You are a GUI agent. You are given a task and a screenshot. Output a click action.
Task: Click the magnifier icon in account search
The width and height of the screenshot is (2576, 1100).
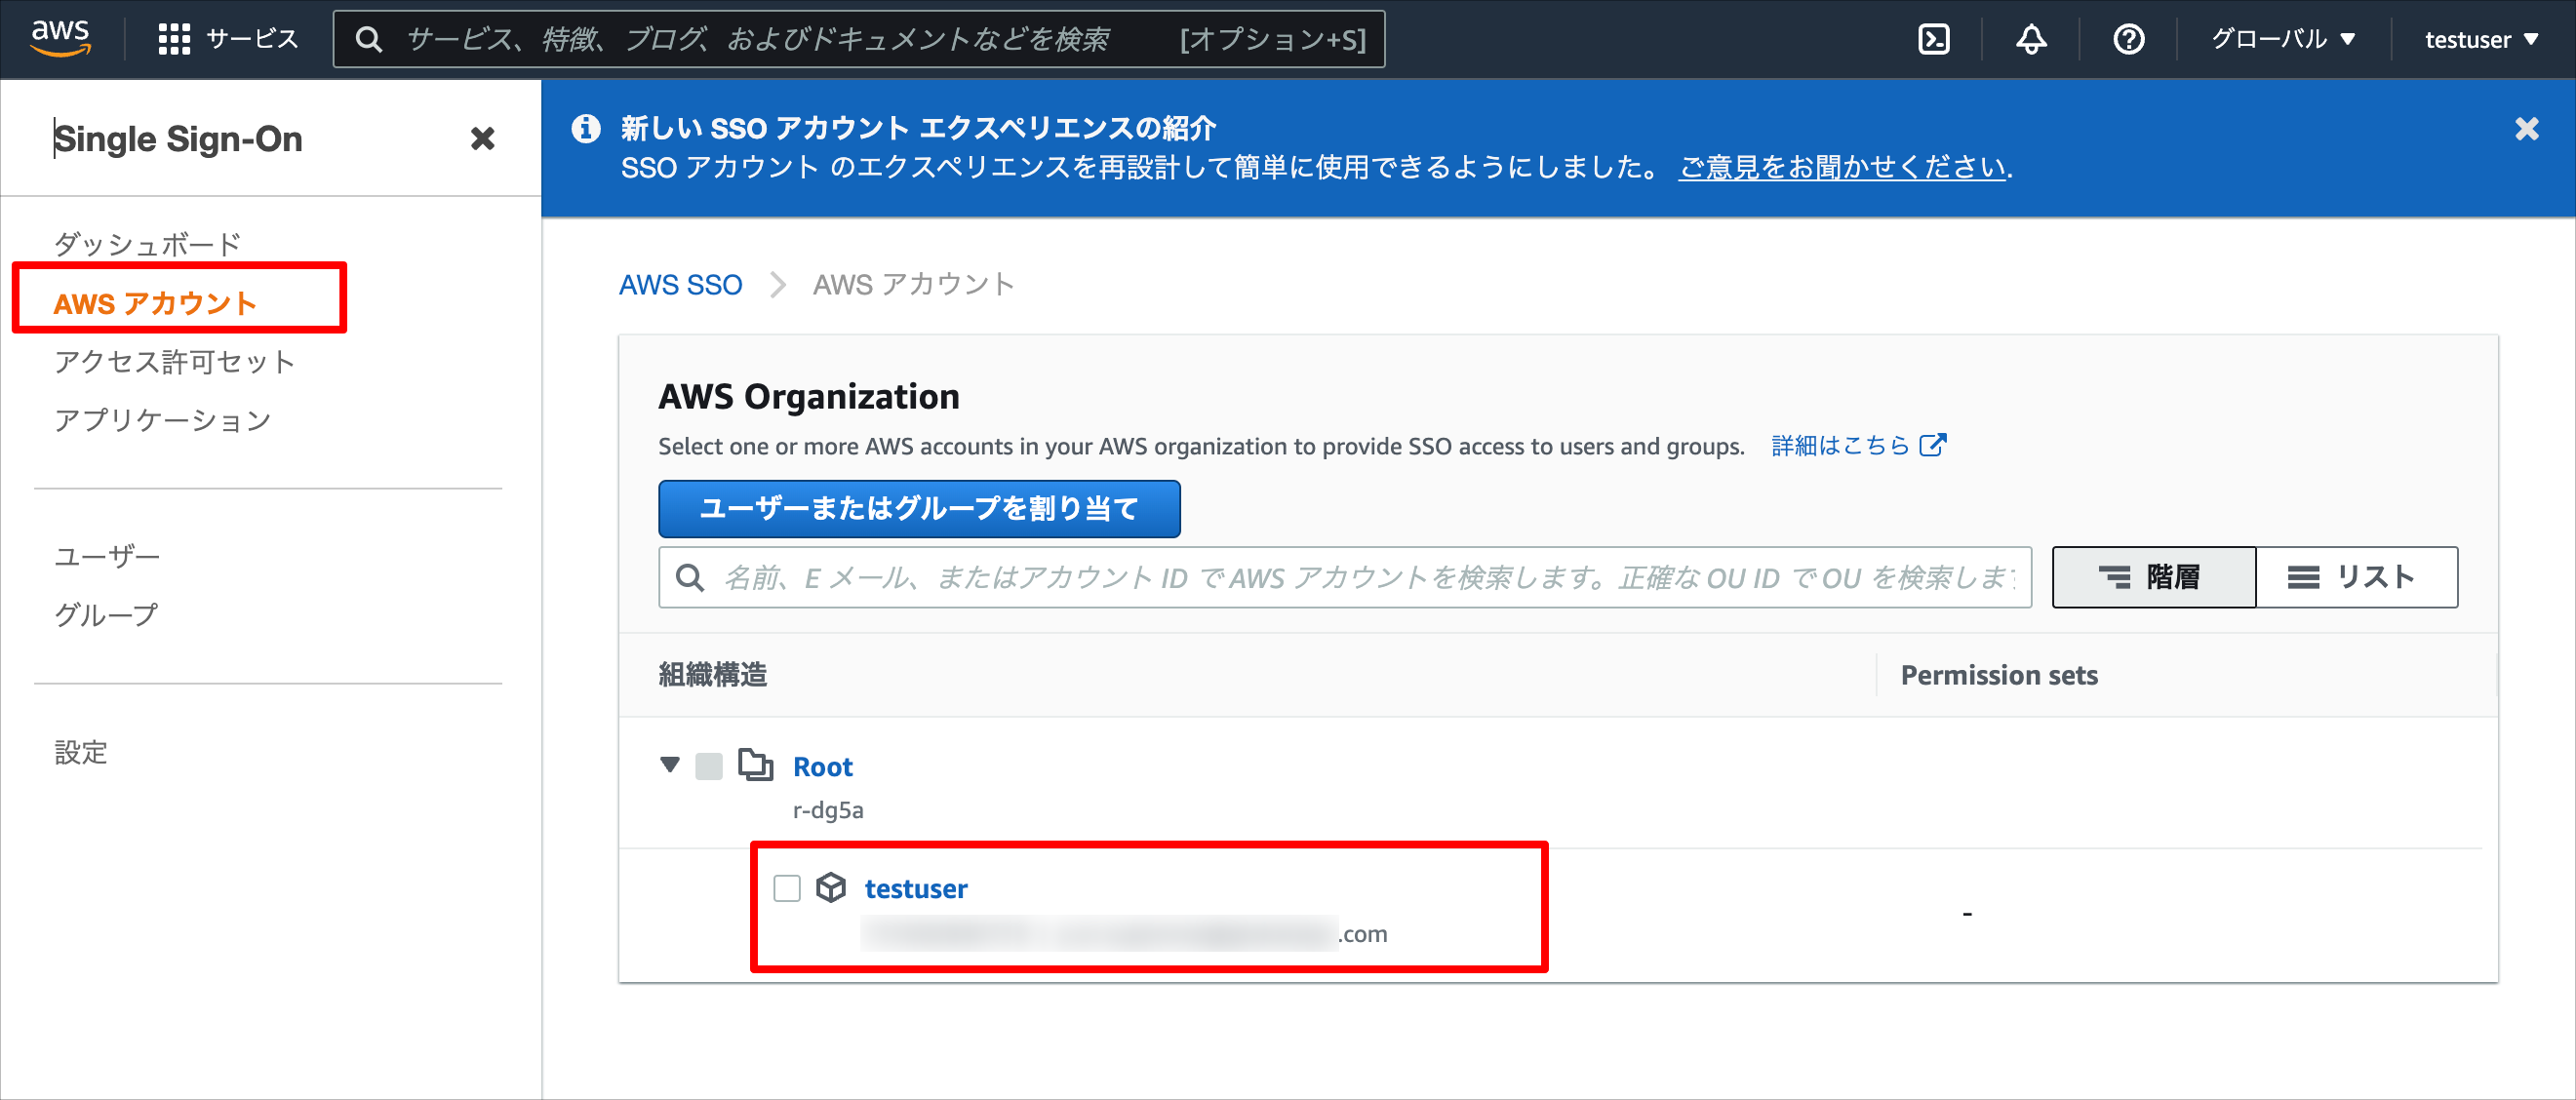click(x=690, y=577)
